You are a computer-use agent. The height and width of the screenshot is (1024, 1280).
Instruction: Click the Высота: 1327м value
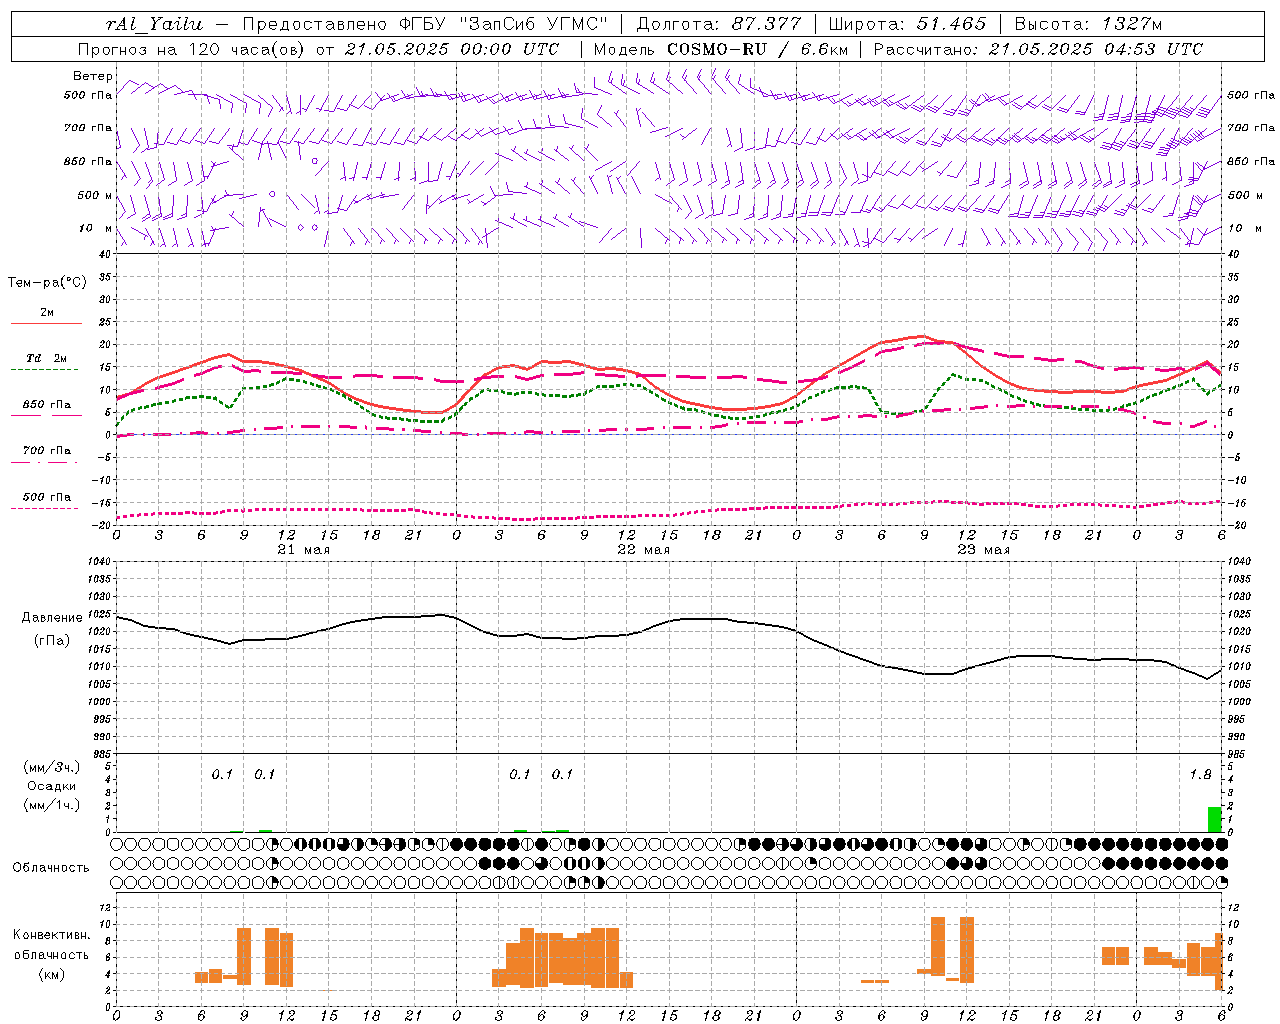[x=1088, y=24]
